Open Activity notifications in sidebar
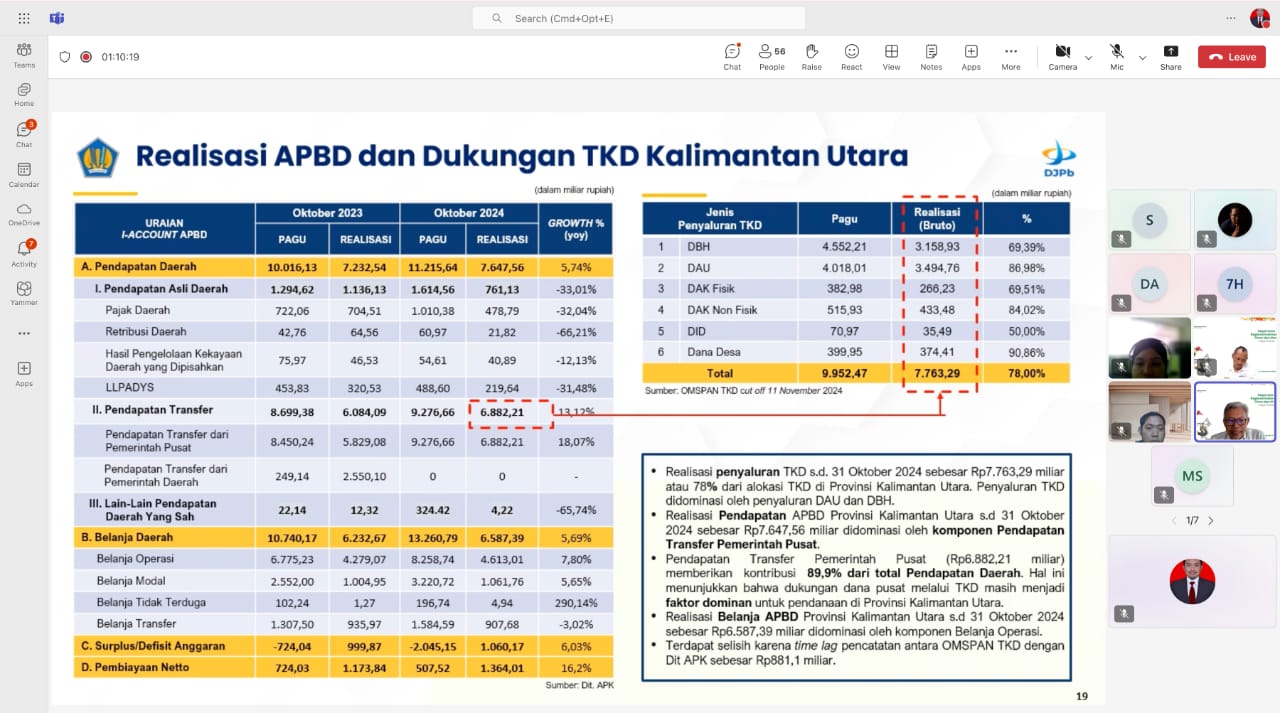1280x713 pixels. pos(24,254)
